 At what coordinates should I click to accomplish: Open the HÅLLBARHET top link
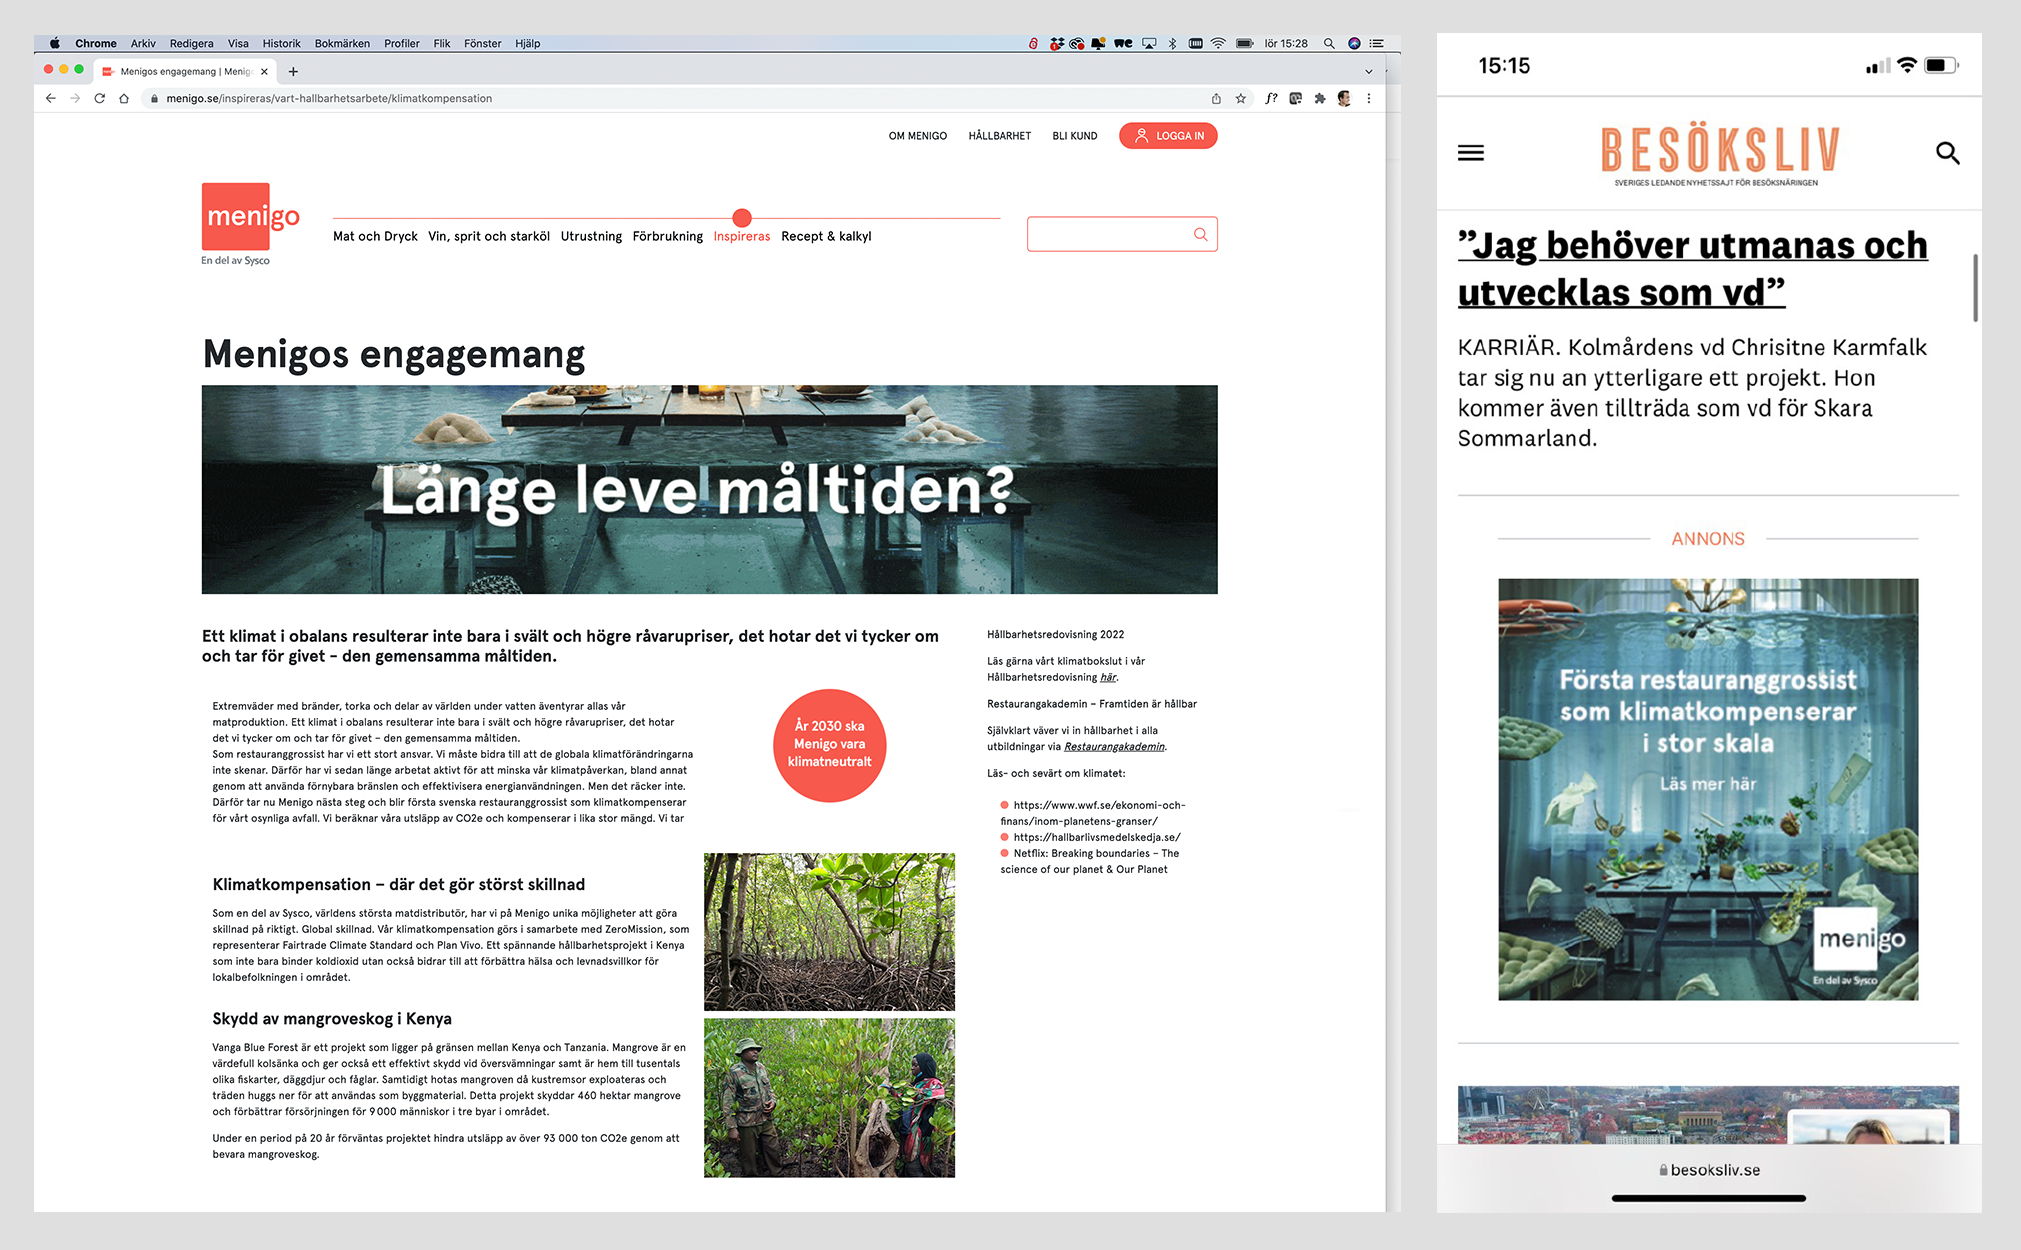point(999,136)
